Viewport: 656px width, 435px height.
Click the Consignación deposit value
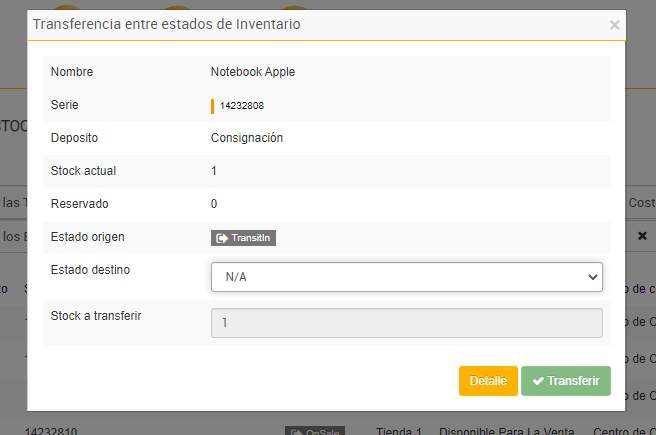tap(247, 138)
